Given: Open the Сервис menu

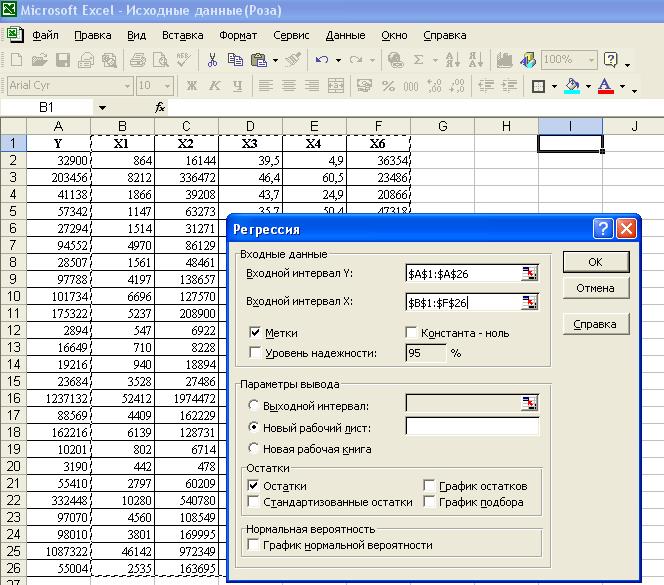Looking at the screenshot, I should coord(291,35).
